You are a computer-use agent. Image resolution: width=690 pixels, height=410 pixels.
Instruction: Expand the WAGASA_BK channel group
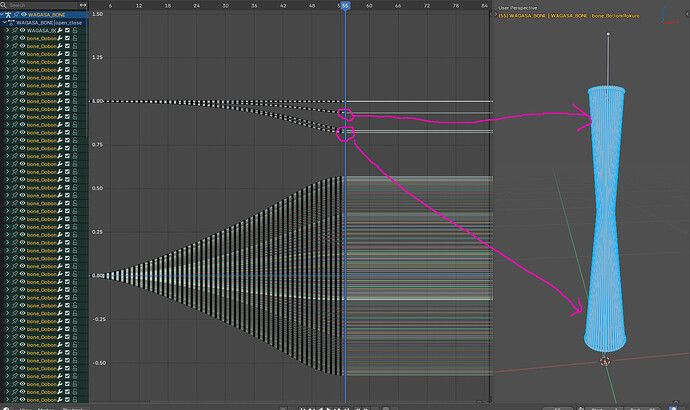pos(7,30)
